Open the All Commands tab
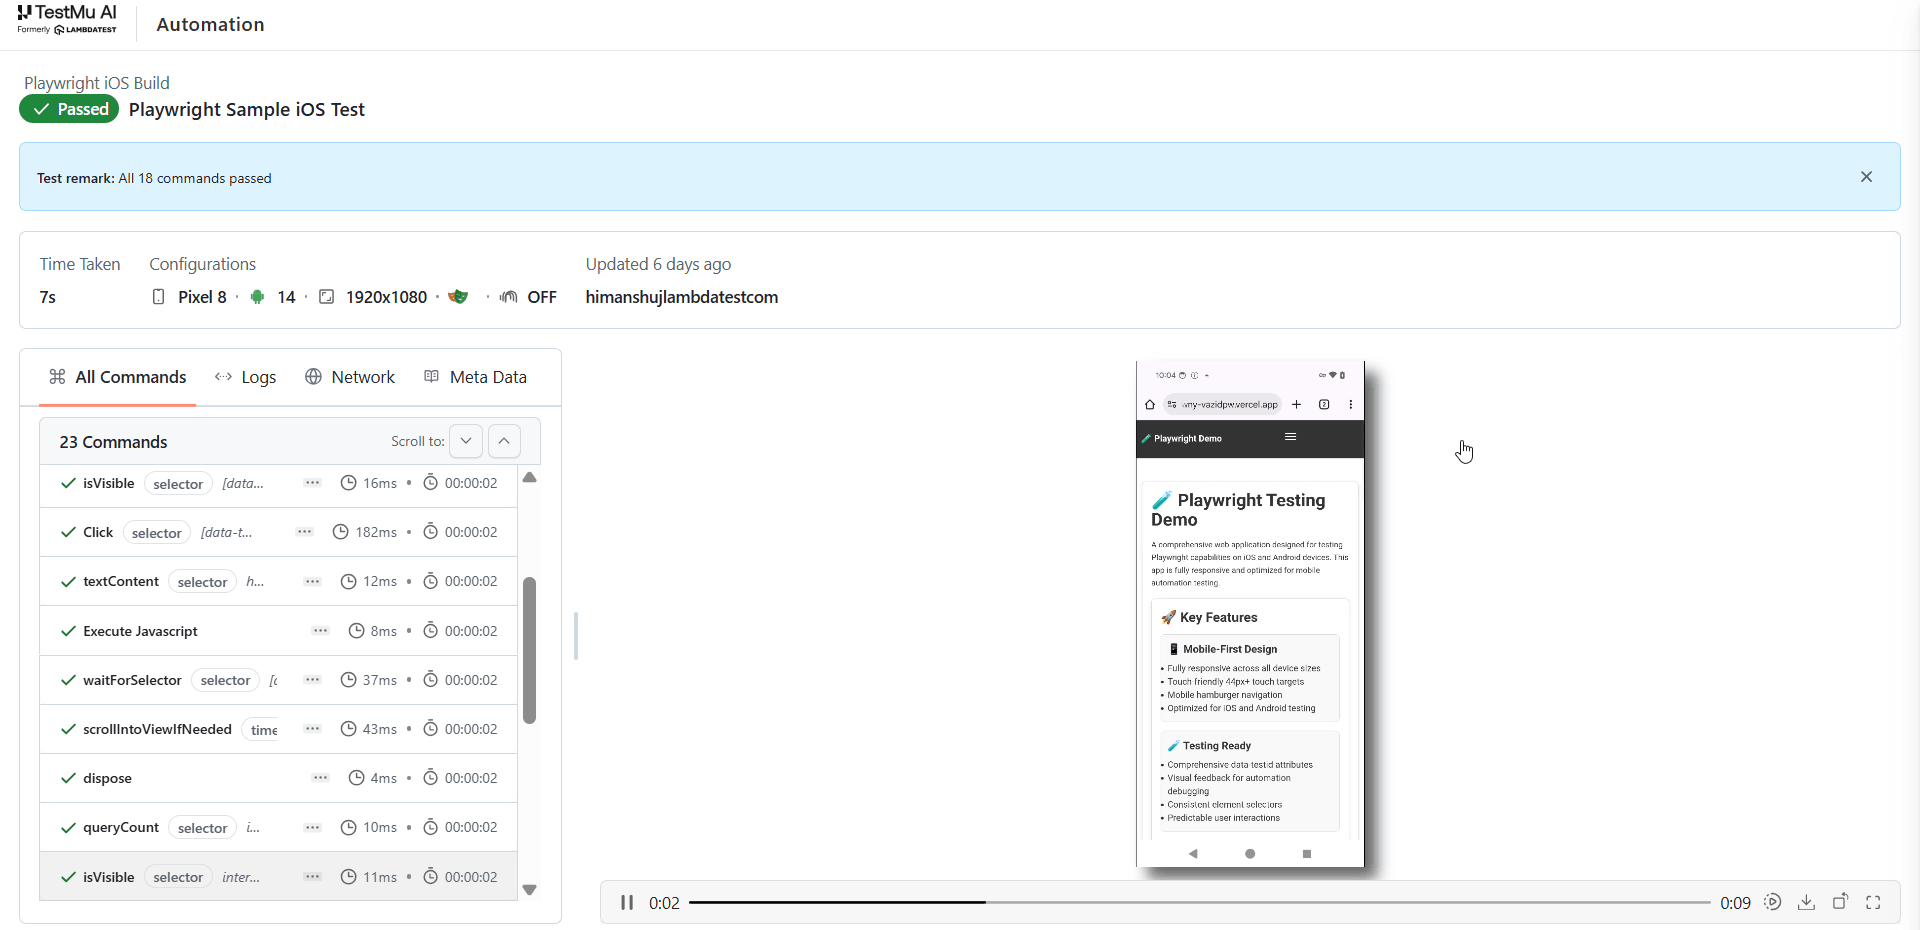The height and width of the screenshot is (930, 1920). coord(118,377)
